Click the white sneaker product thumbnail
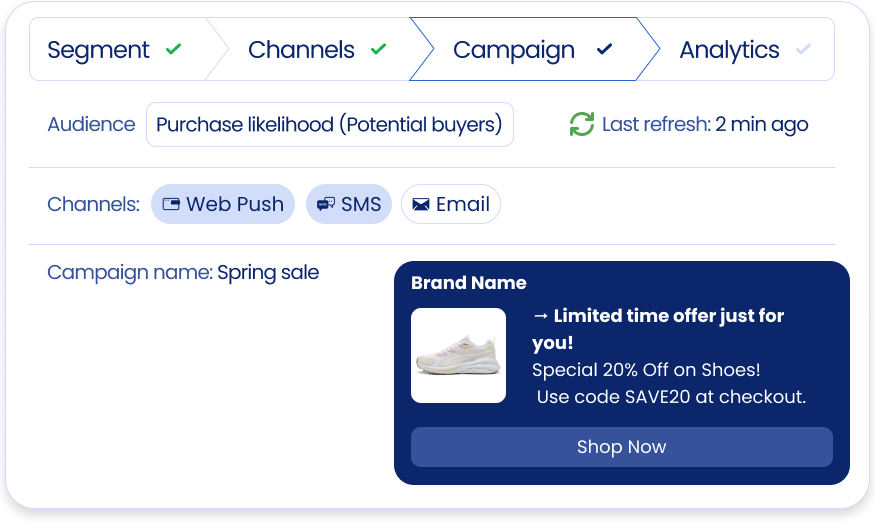Screen dimensions: 875x522 [458, 356]
